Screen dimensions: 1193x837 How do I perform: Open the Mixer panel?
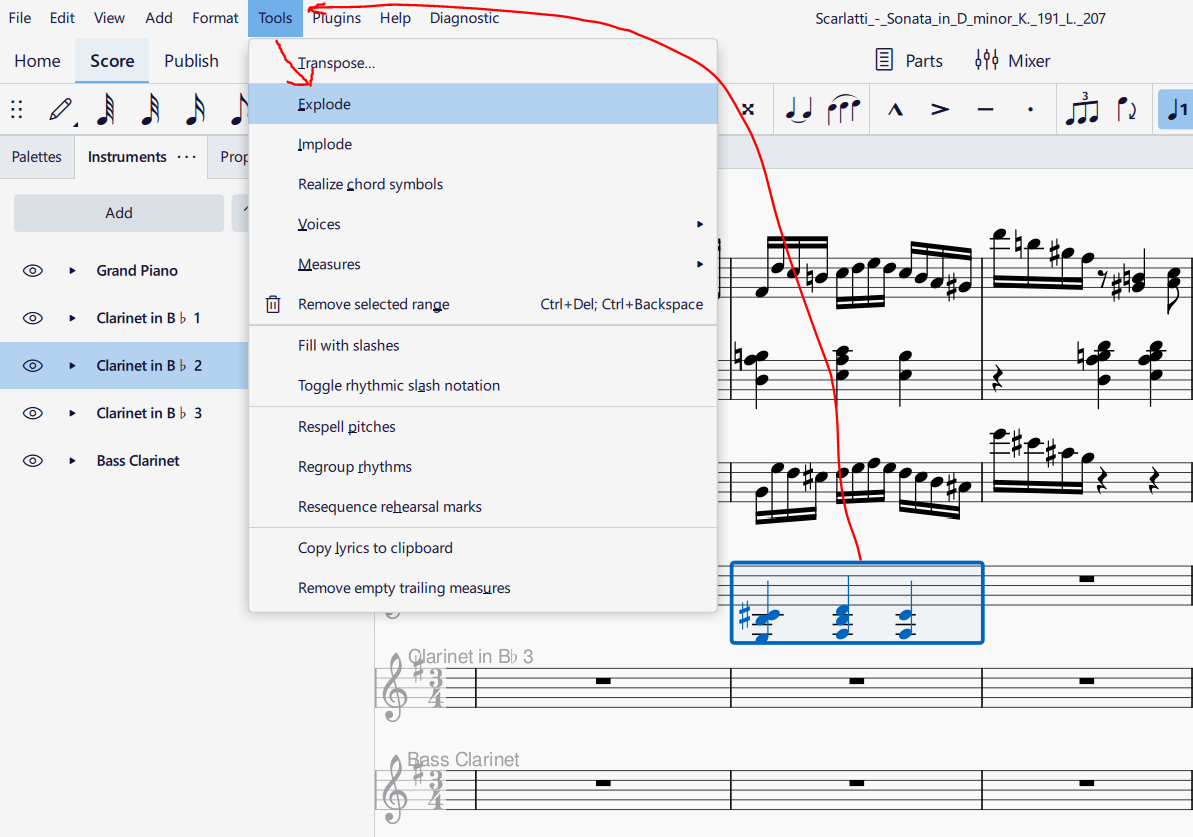point(1012,60)
